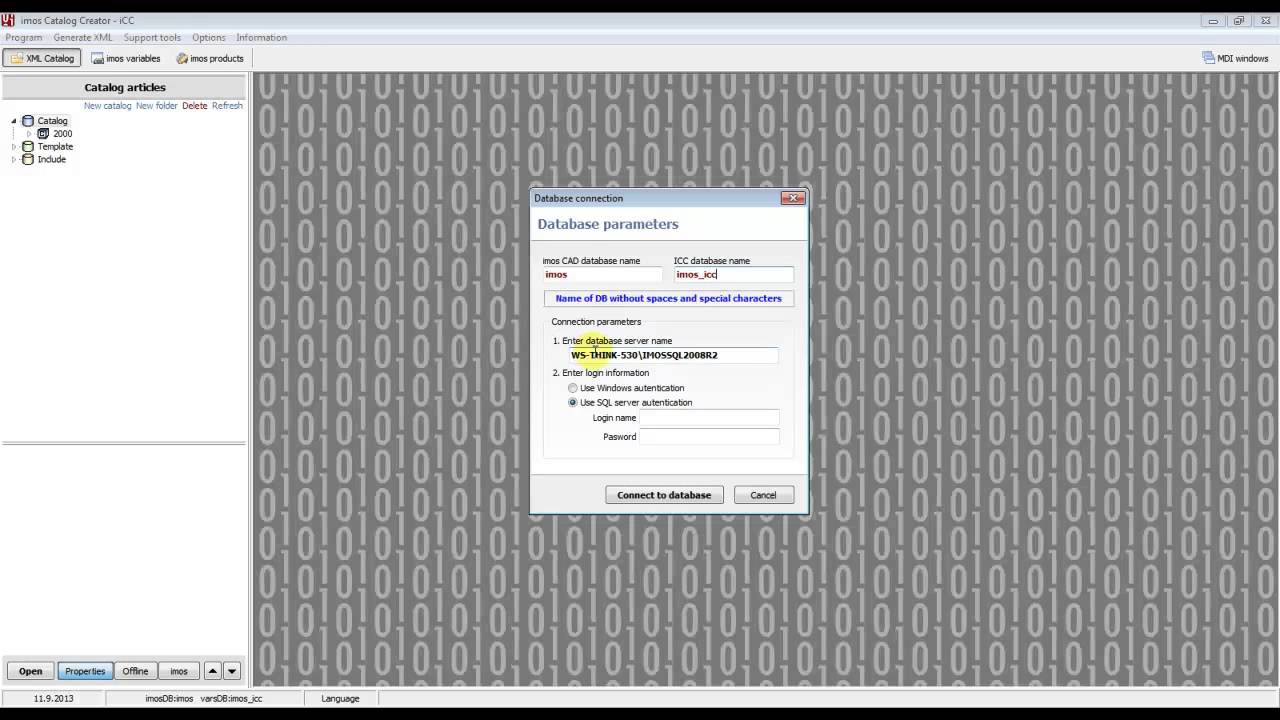Click the New catalog link

pos(107,106)
